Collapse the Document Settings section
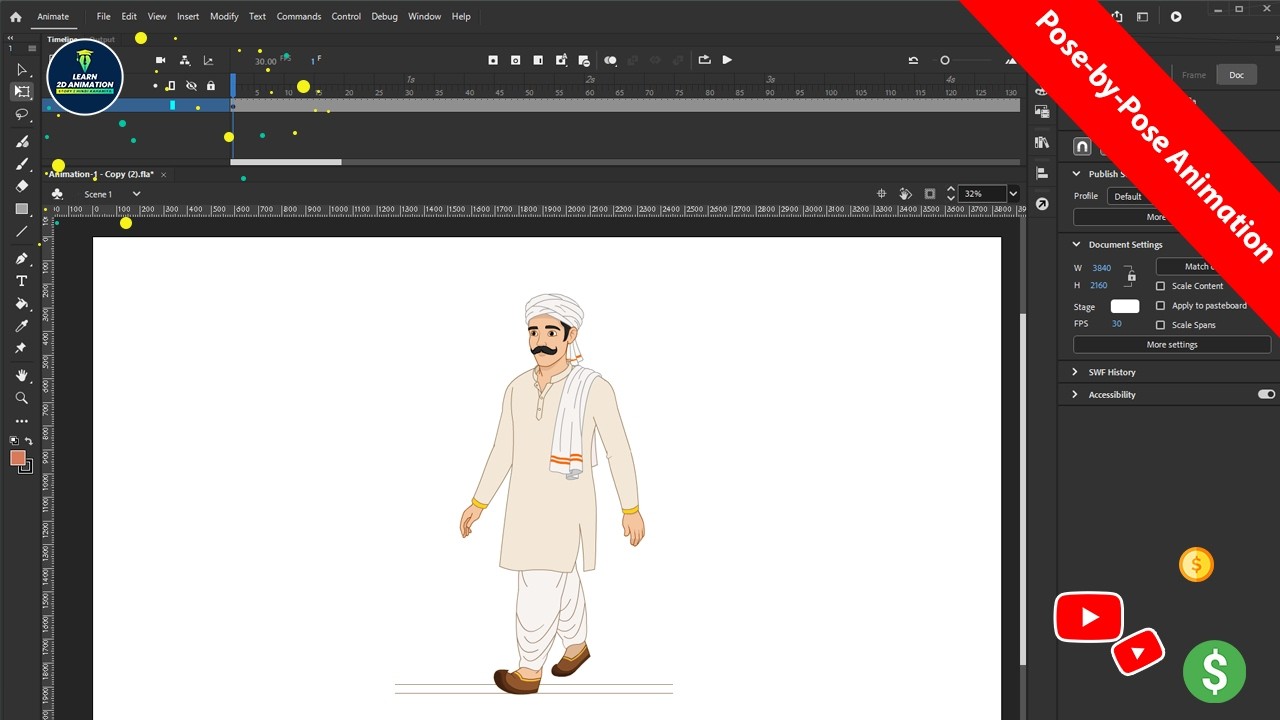This screenshot has height=720, width=1280. pos(1077,244)
